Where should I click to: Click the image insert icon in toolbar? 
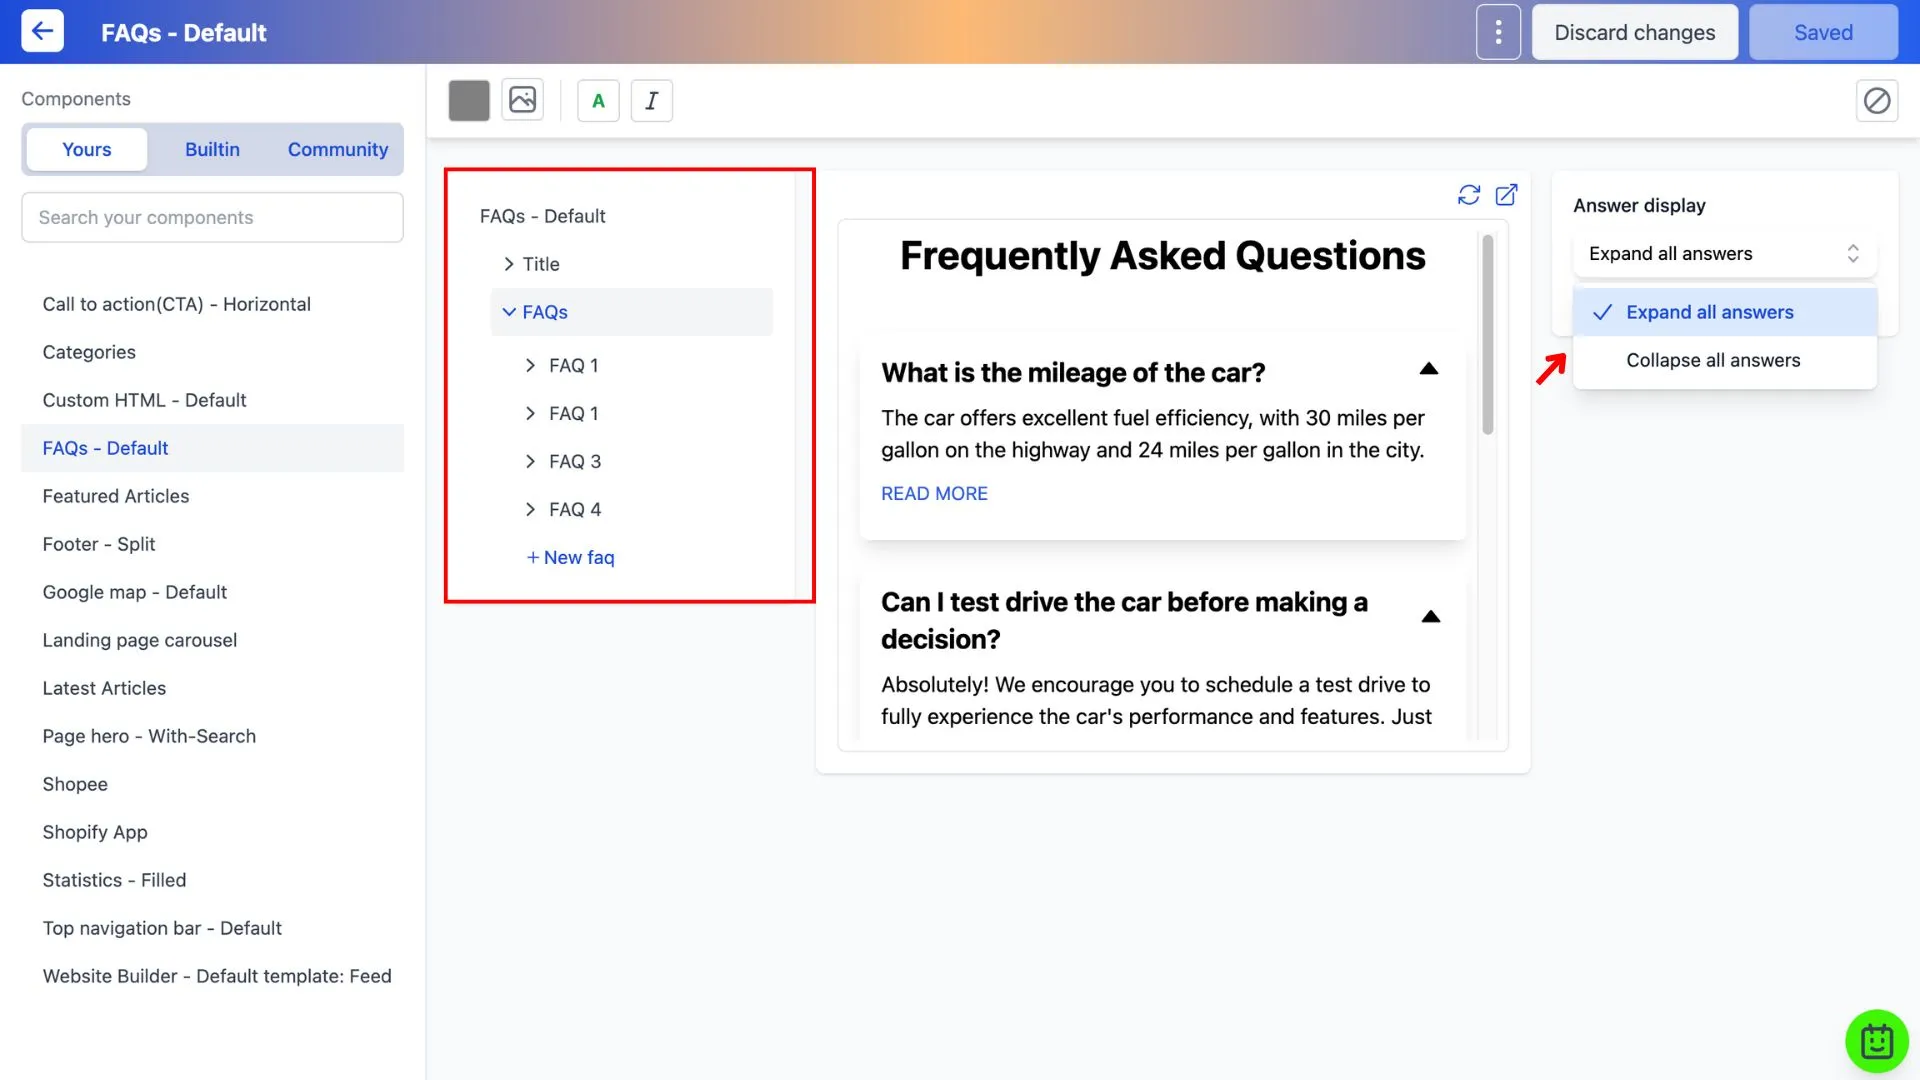[522, 99]
